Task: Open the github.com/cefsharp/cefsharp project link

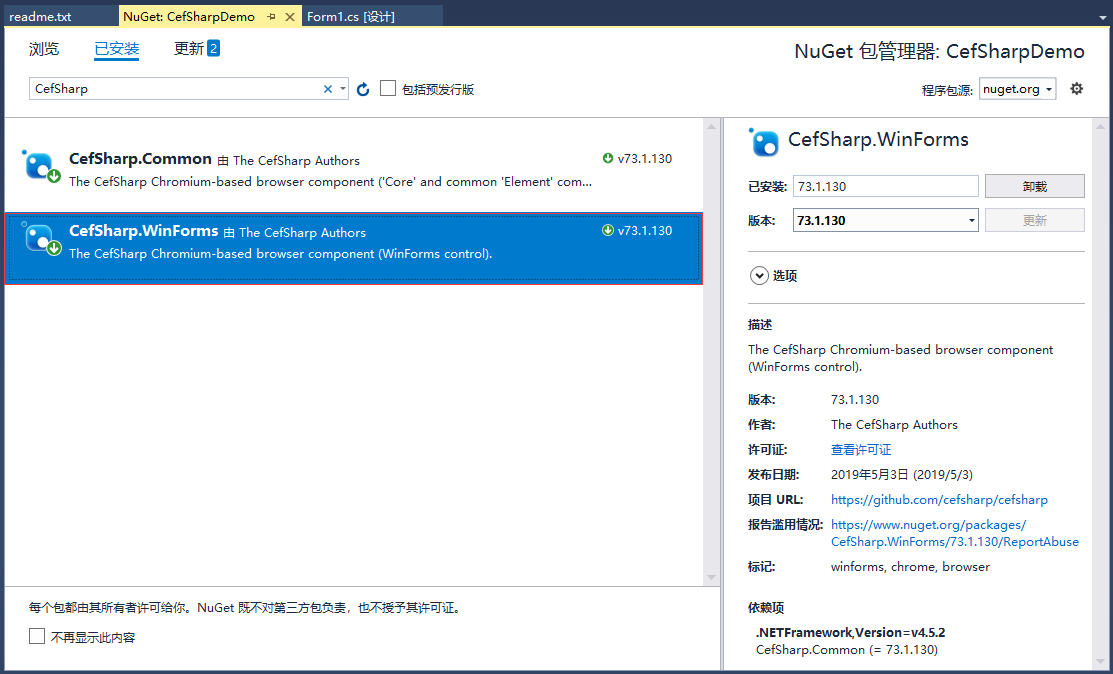Action: click(939, 499)
